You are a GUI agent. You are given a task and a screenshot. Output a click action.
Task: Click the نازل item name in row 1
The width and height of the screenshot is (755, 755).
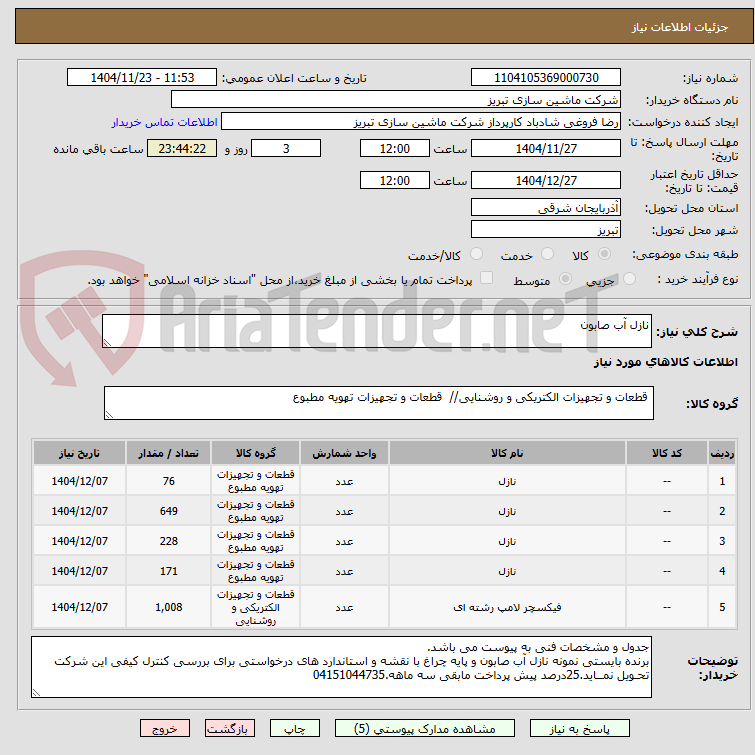(x=507, y=481)
